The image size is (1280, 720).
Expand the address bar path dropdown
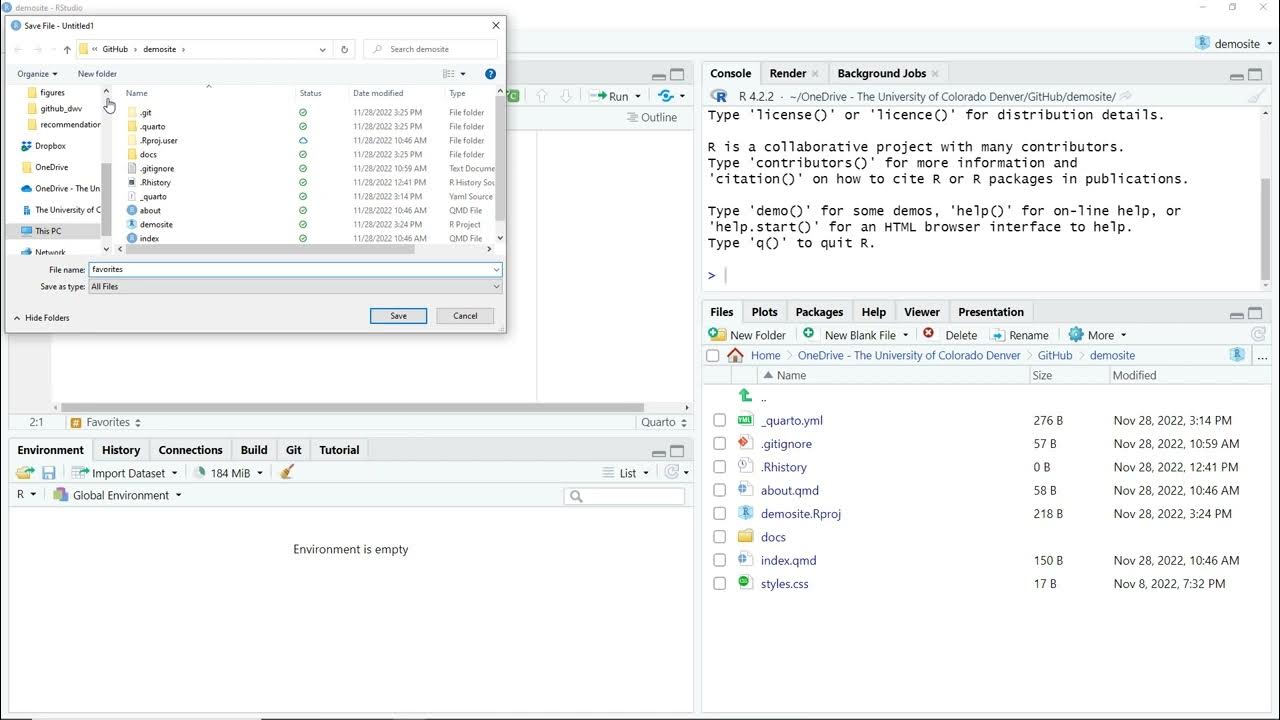[322, 49]
